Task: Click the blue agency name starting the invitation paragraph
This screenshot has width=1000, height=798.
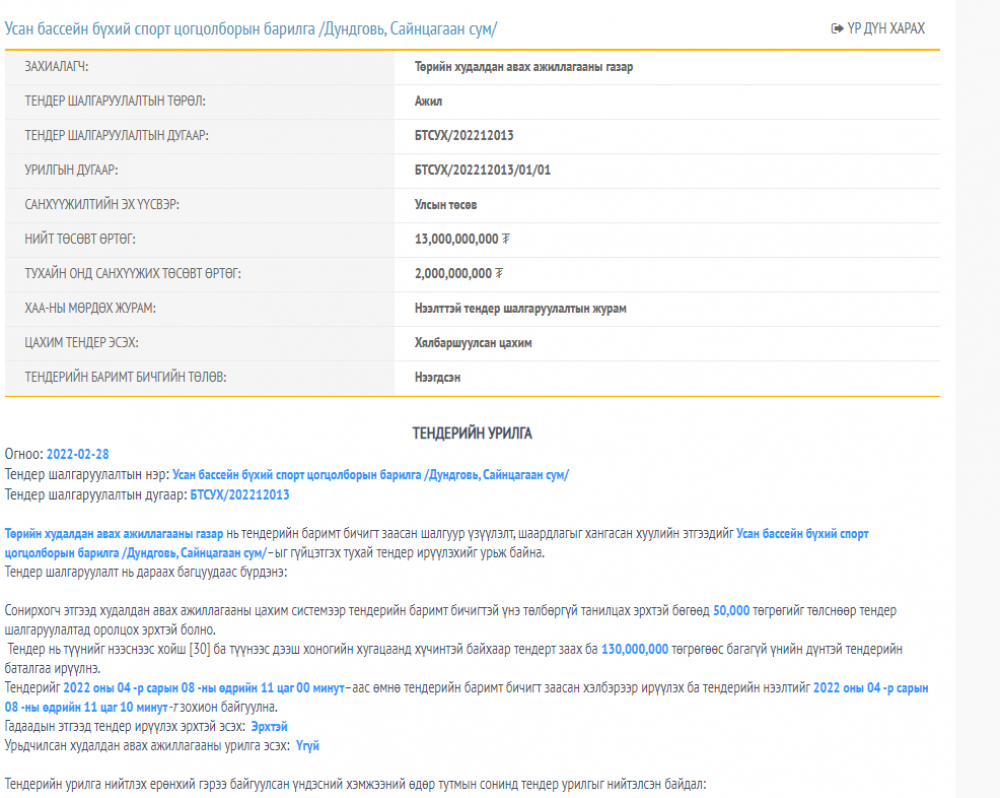Action: point(113,534)
